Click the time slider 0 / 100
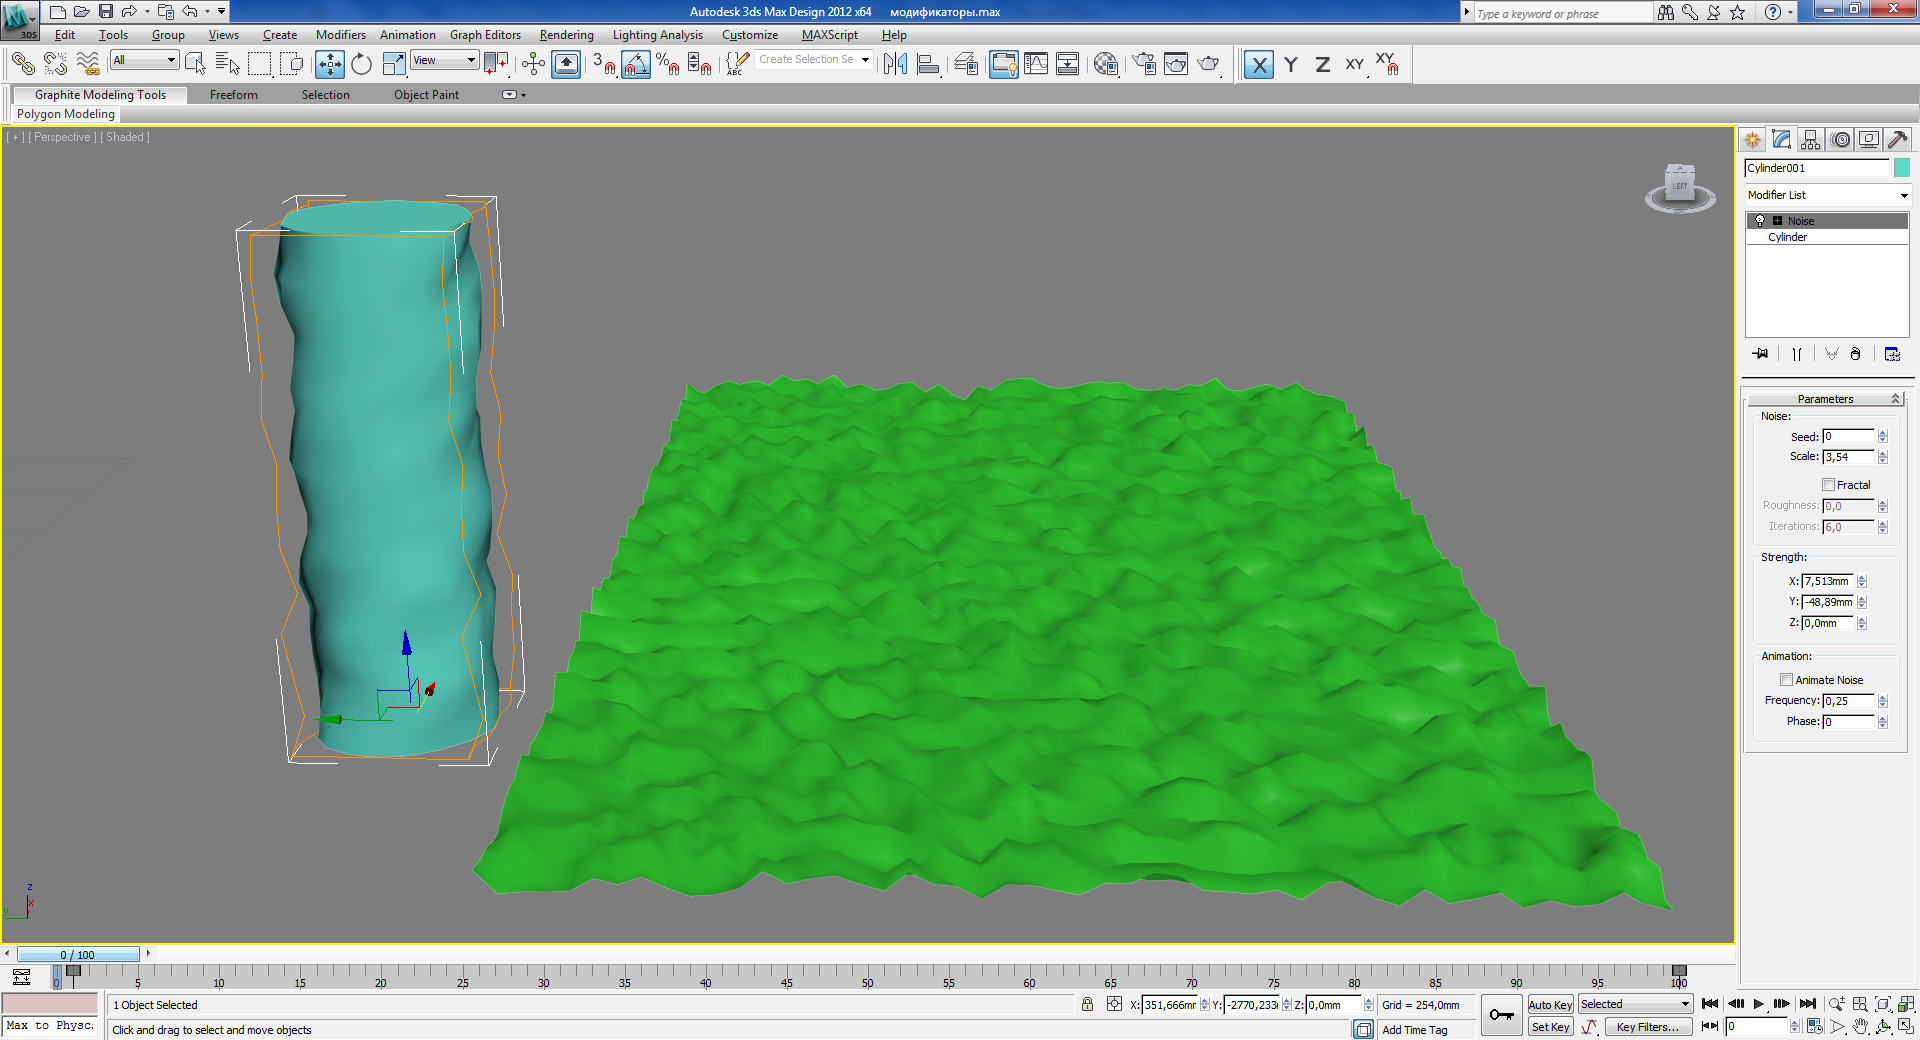Viewport: 1920px width, 1040px height. click(x=78, y=955)
